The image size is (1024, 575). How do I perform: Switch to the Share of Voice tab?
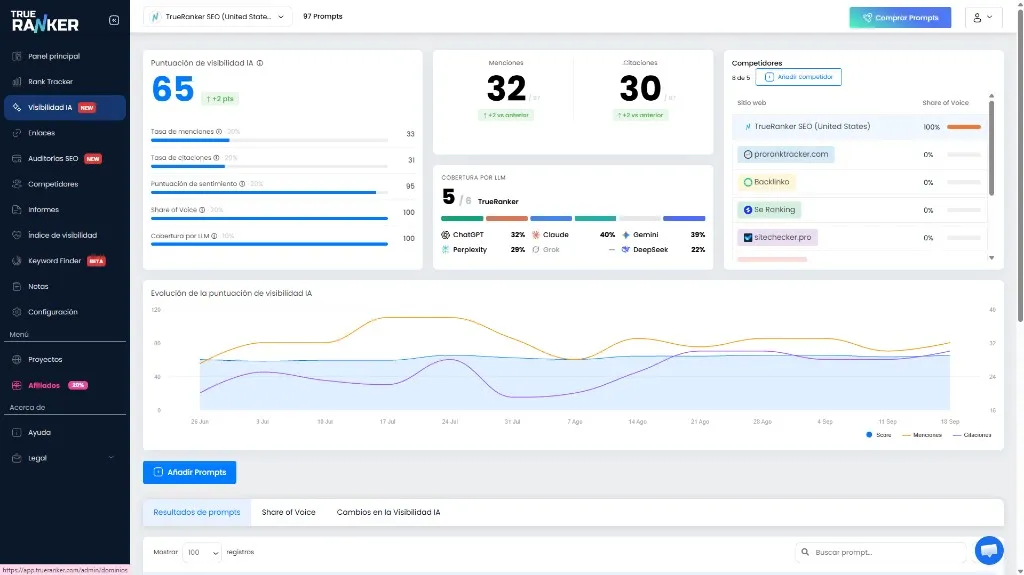[x=289, y=512]
